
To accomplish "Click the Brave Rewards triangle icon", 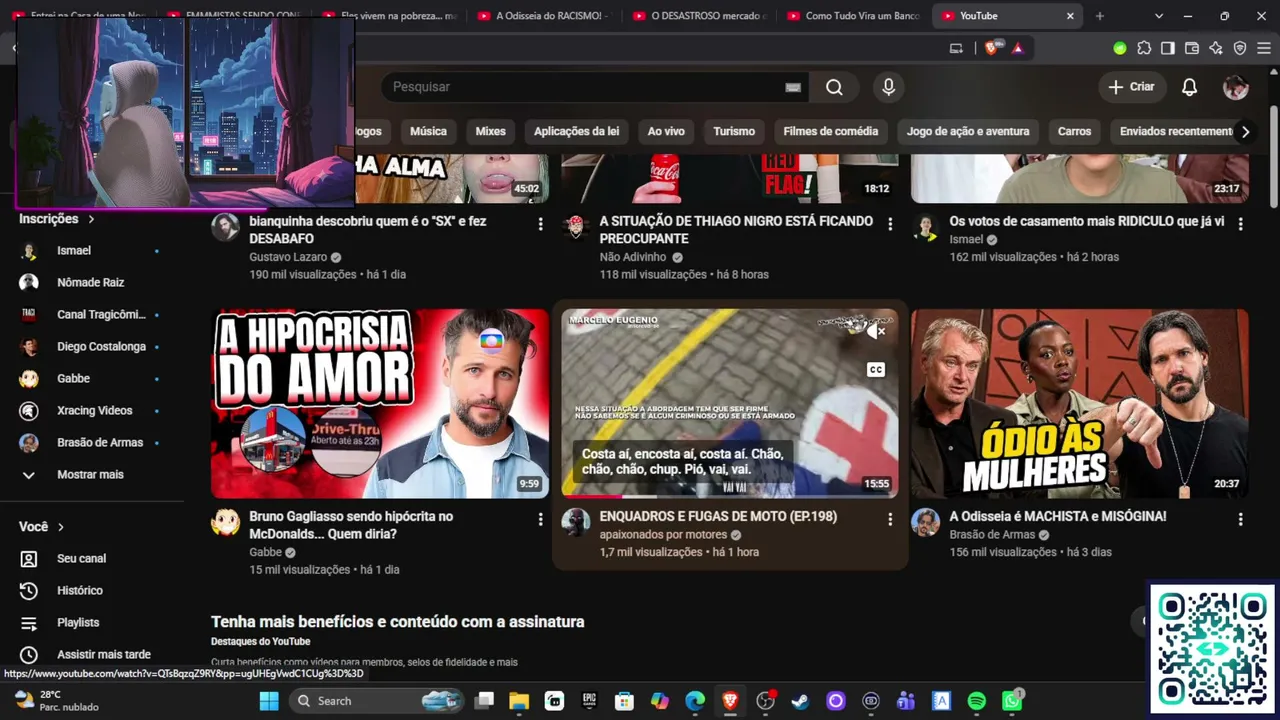I will [x=1017, y=48].
